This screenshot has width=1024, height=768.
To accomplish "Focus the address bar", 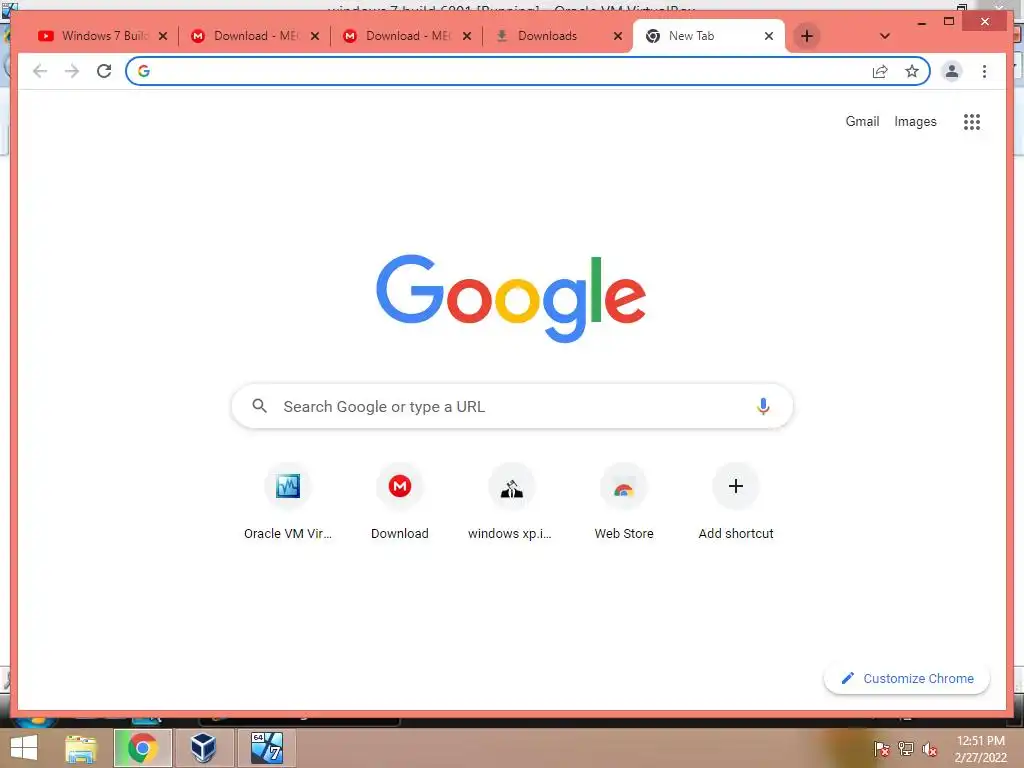I will pyautogui.click(x=509, y=71).
